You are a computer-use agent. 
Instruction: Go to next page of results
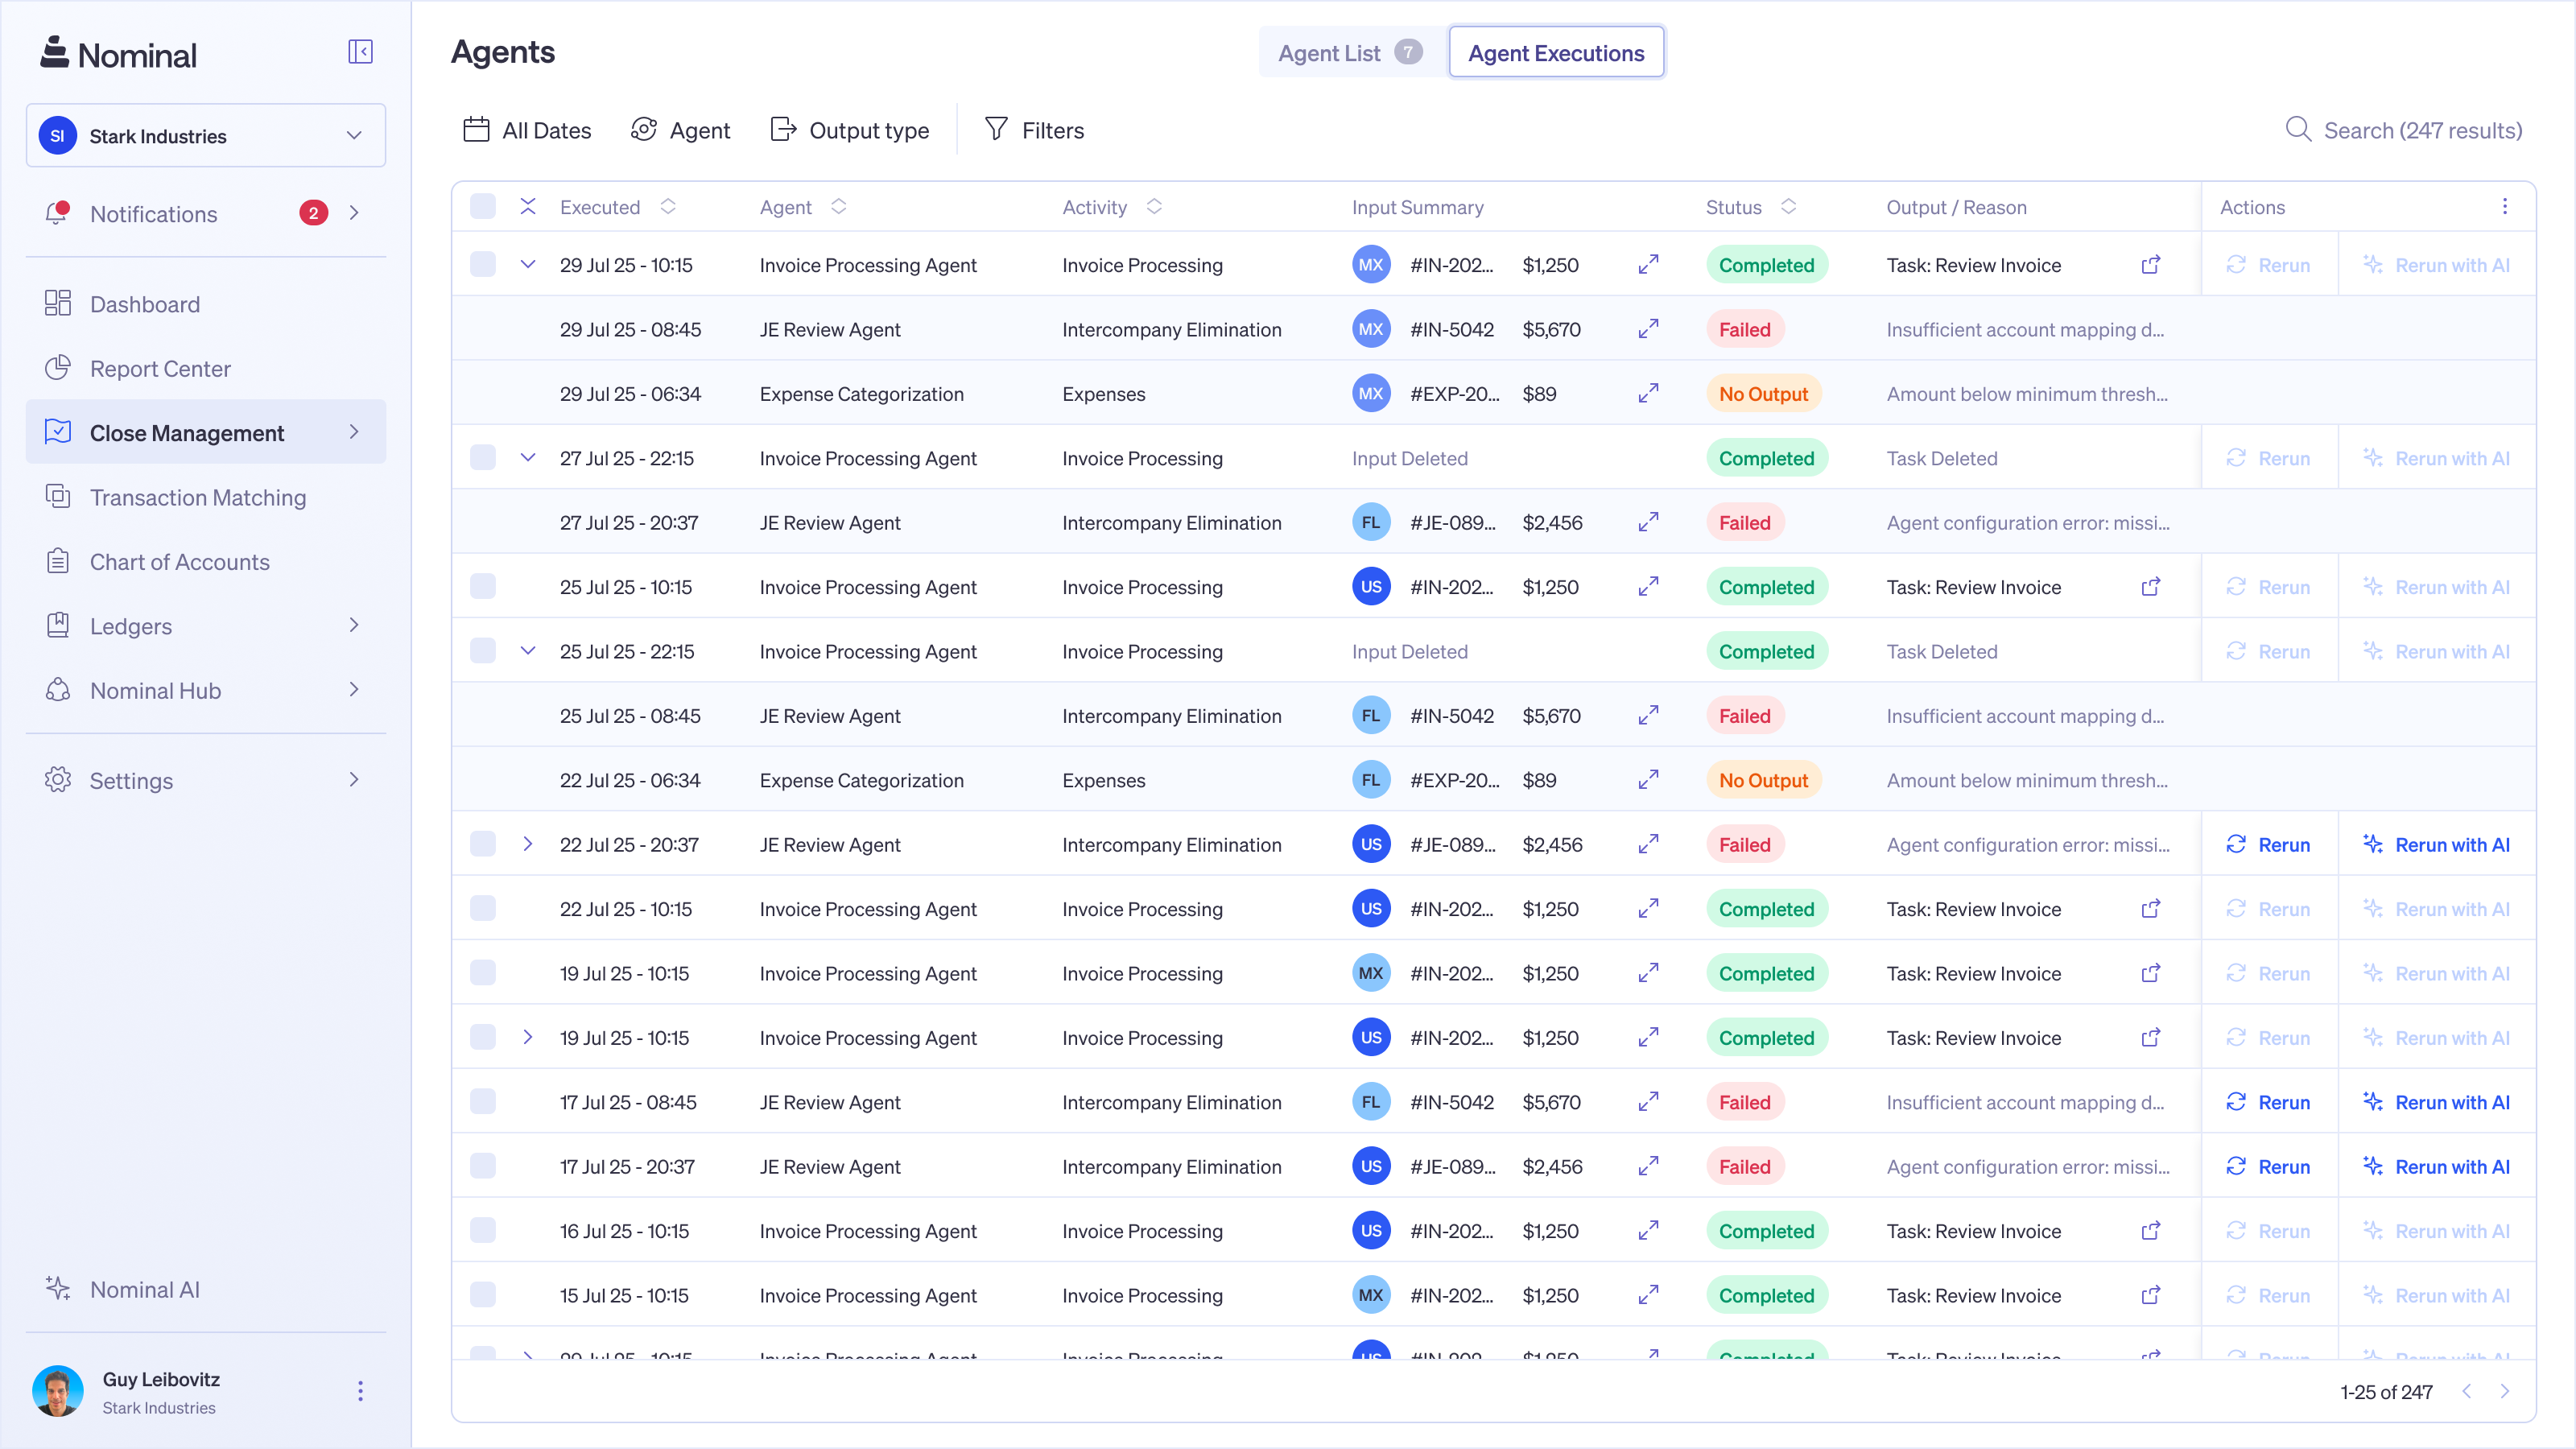click(x=2506, y=1391)
